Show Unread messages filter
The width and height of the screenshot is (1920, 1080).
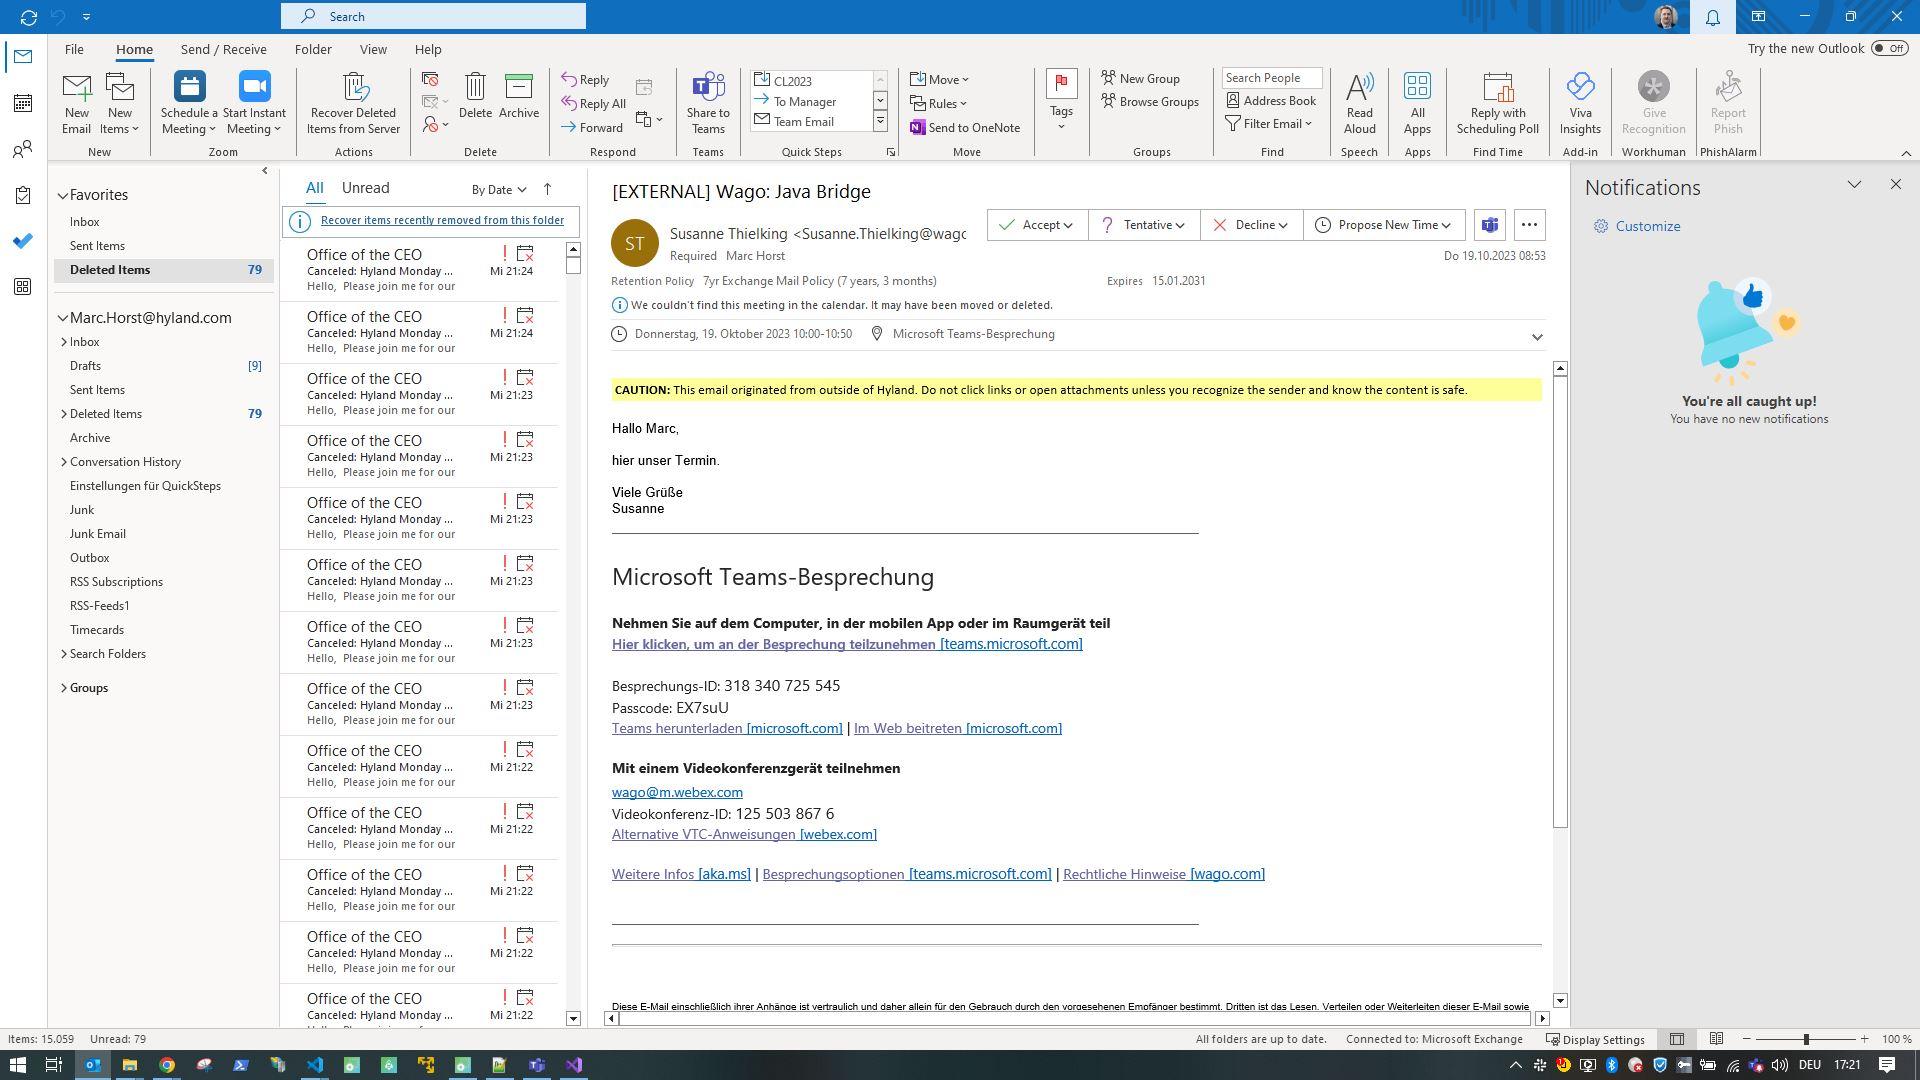click(x=365, y=188)
